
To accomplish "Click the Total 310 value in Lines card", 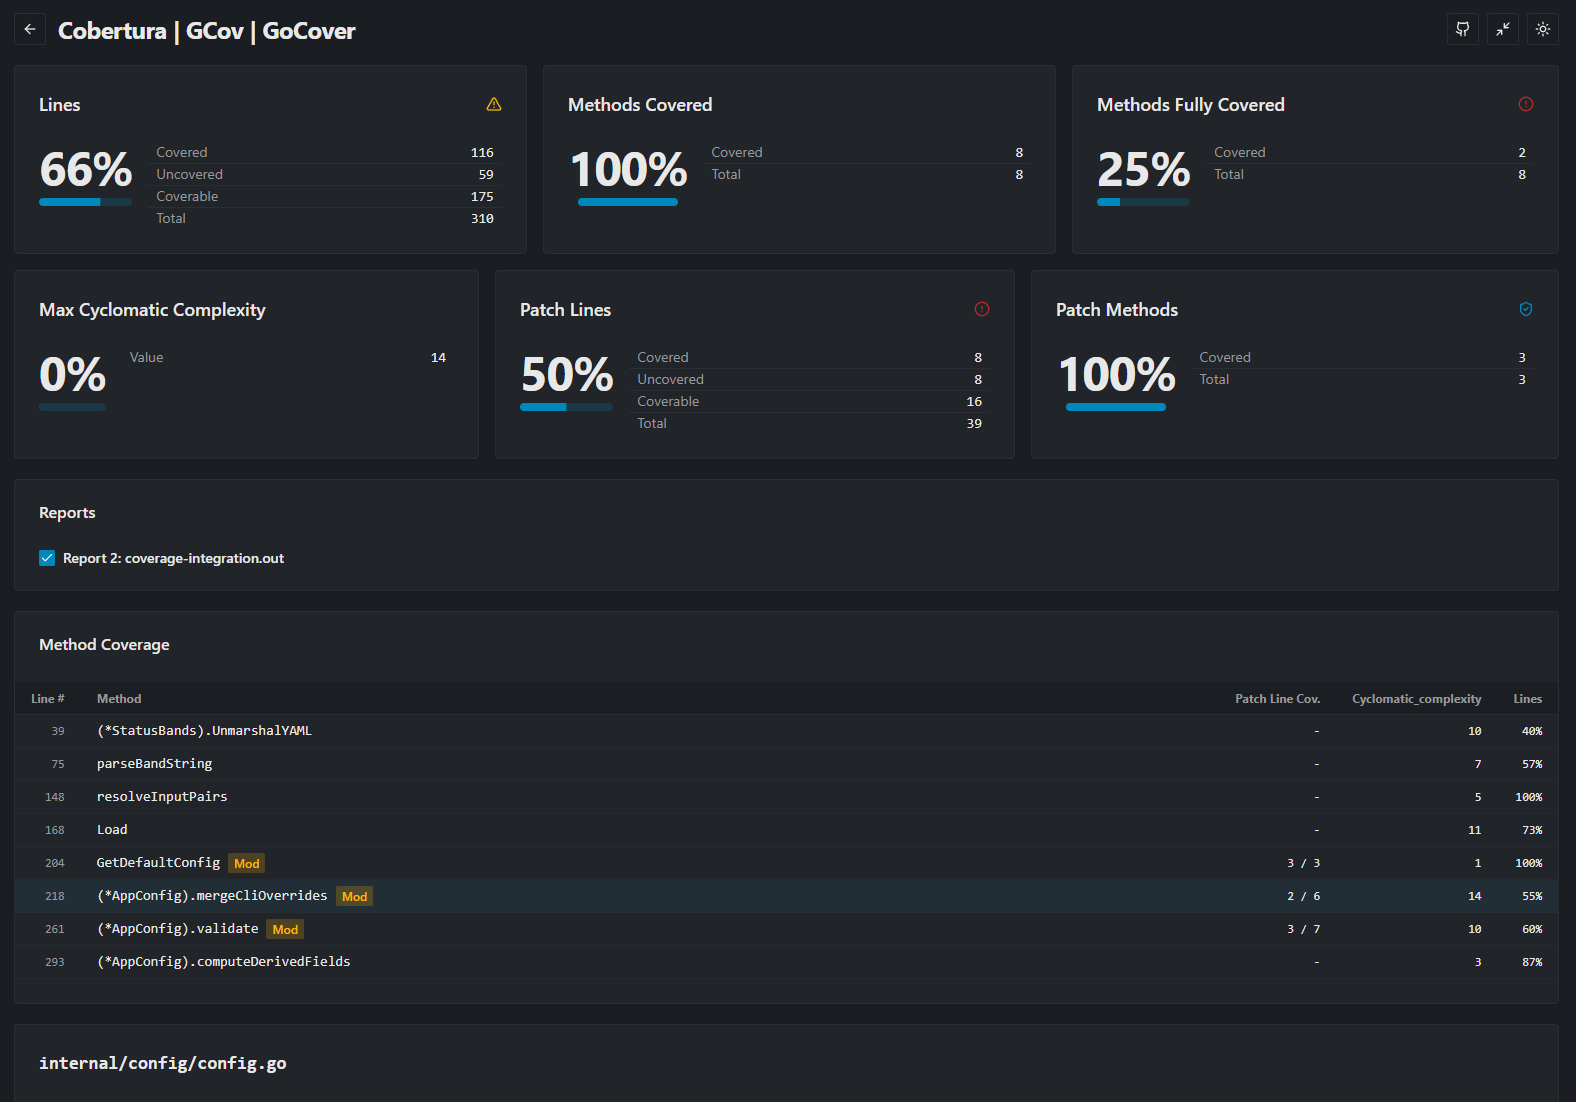I will pos(482,218).
